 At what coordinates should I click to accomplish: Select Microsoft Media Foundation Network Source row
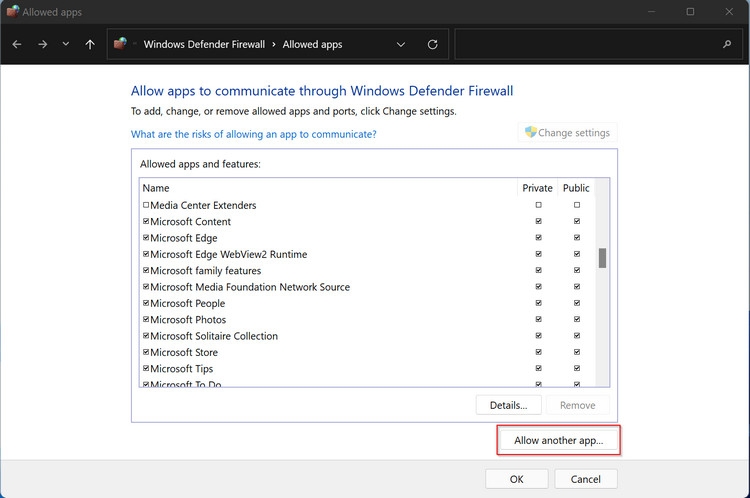click(367, 287)
